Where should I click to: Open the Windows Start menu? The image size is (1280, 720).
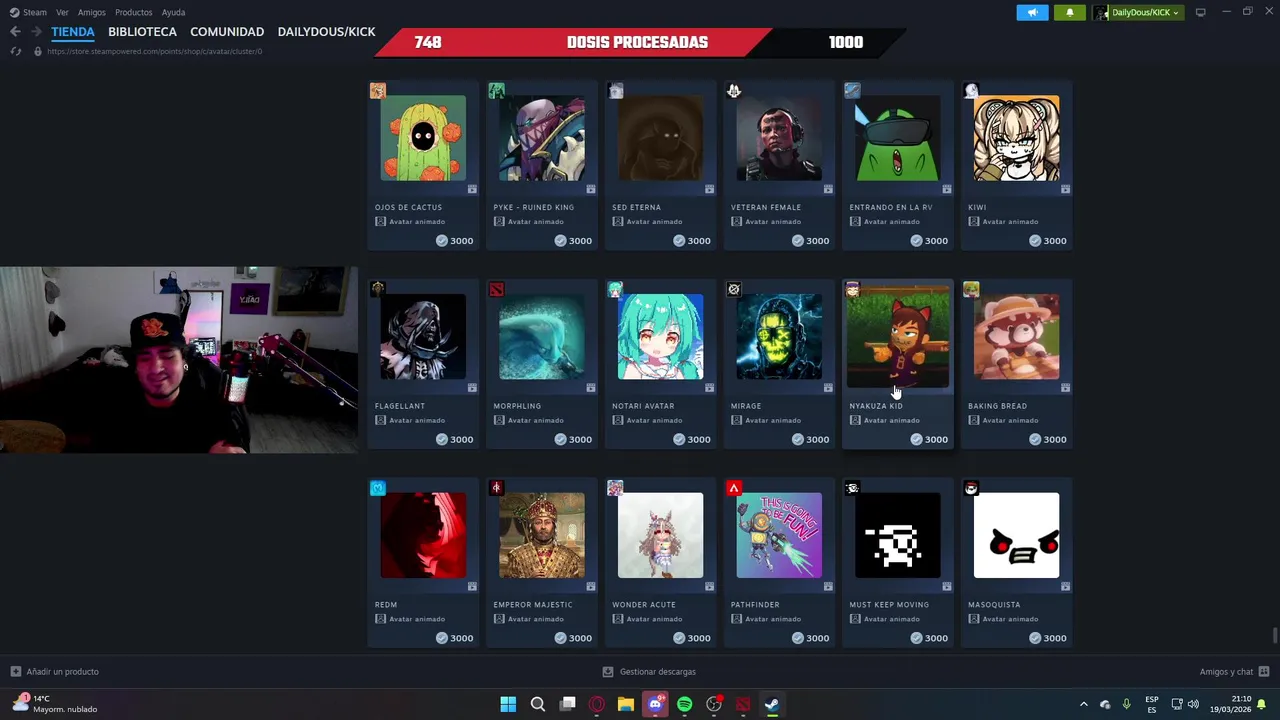[x=508, y=704]
